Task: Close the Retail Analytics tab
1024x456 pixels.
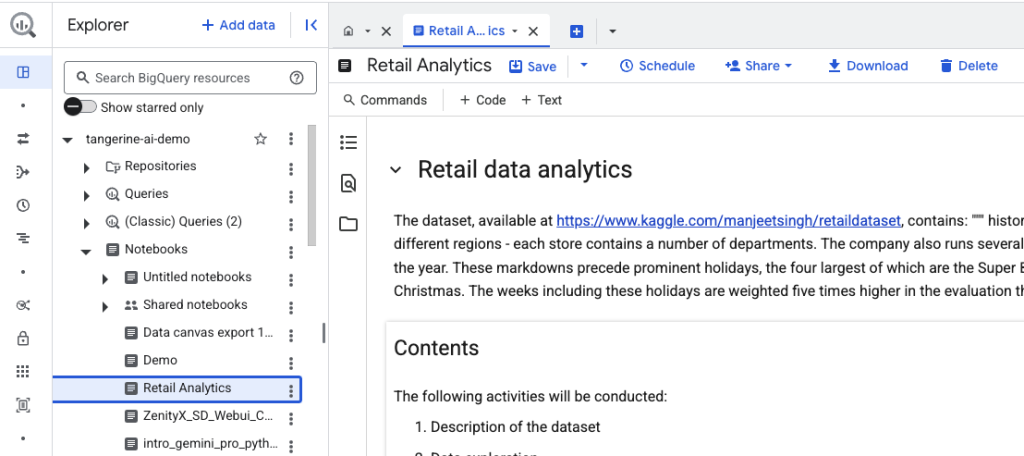Action: coord(533,31)
